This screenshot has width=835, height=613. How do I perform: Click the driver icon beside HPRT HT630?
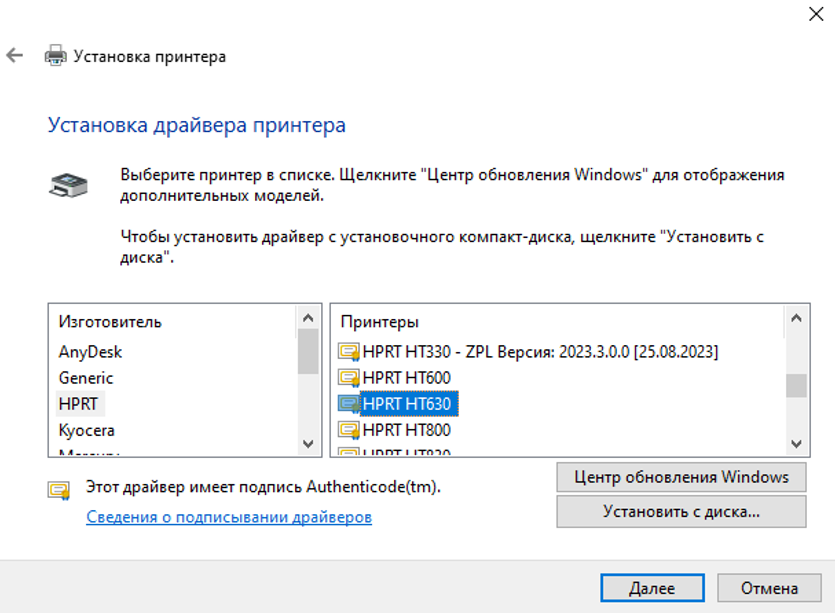[x=349, y=404]
